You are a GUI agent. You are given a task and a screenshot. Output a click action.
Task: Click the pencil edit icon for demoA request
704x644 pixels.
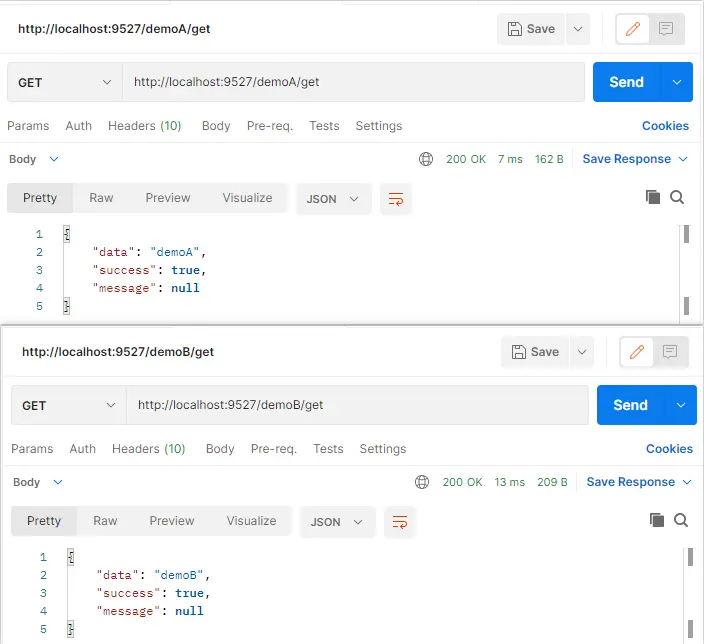(x=632, y=29)
